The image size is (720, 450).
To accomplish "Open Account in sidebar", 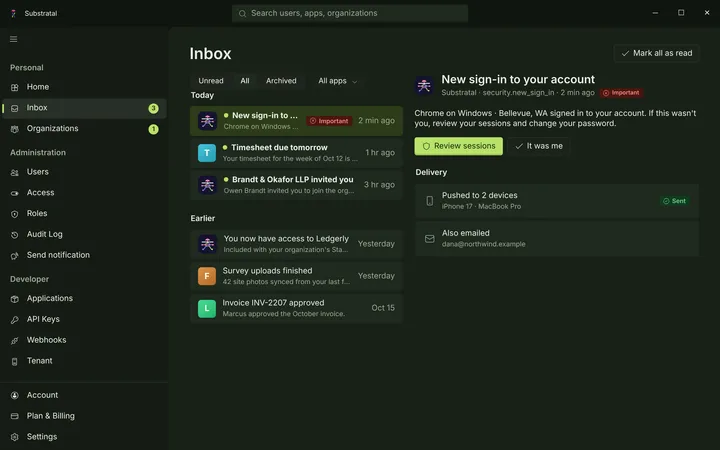I will click(x=84, y=395).
